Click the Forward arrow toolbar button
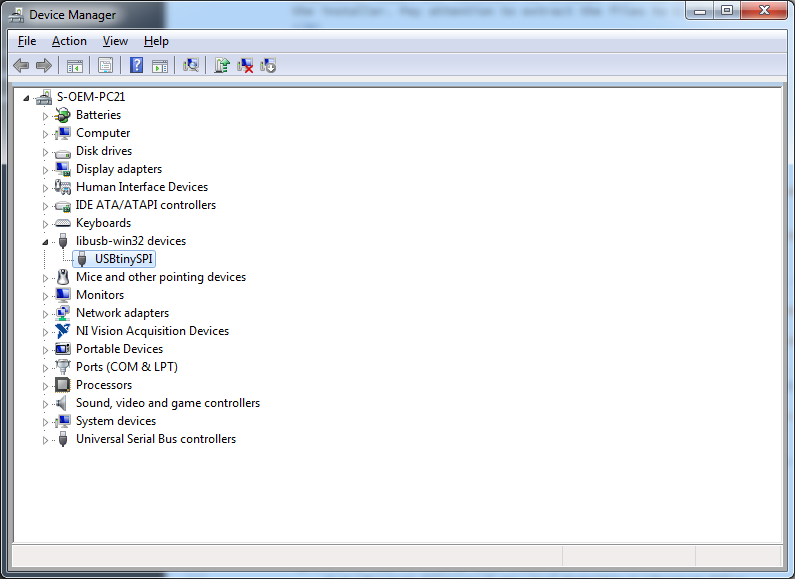795x579 pixels. pos(44,65)
